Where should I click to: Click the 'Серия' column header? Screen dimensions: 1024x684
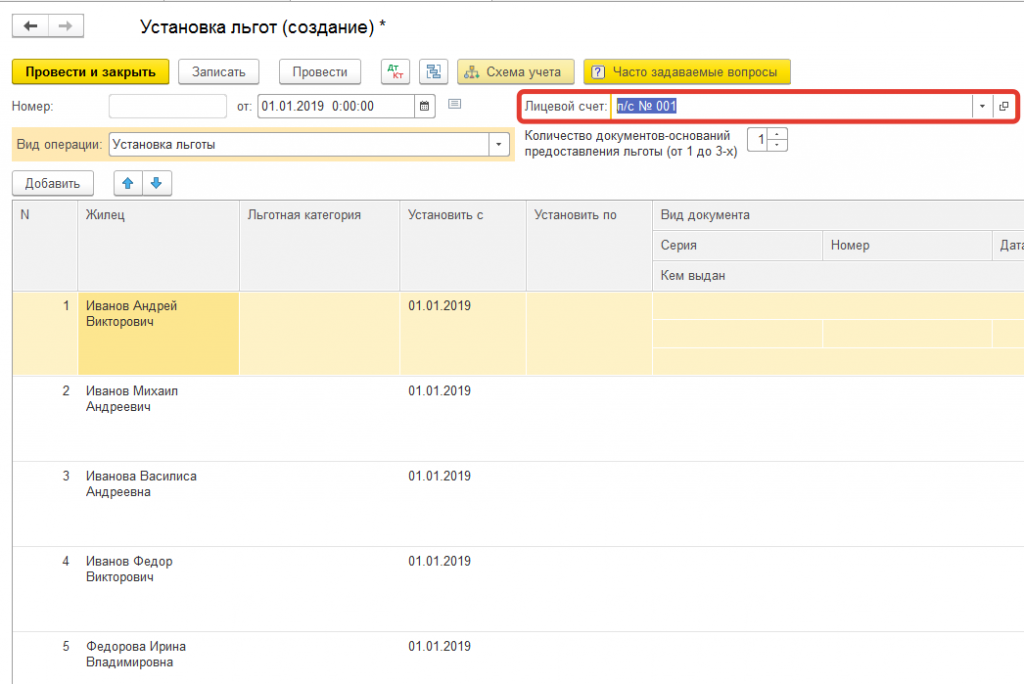coord(737,245)
